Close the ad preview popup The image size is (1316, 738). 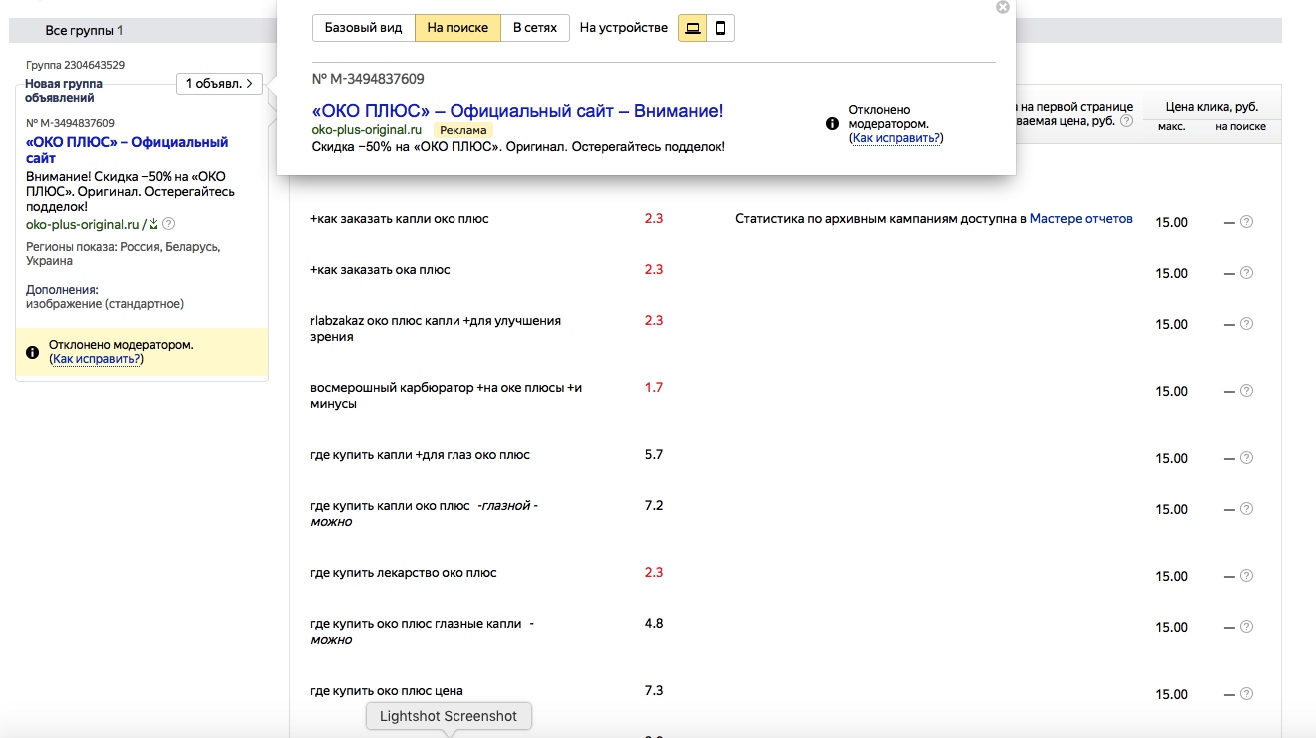1003,7
